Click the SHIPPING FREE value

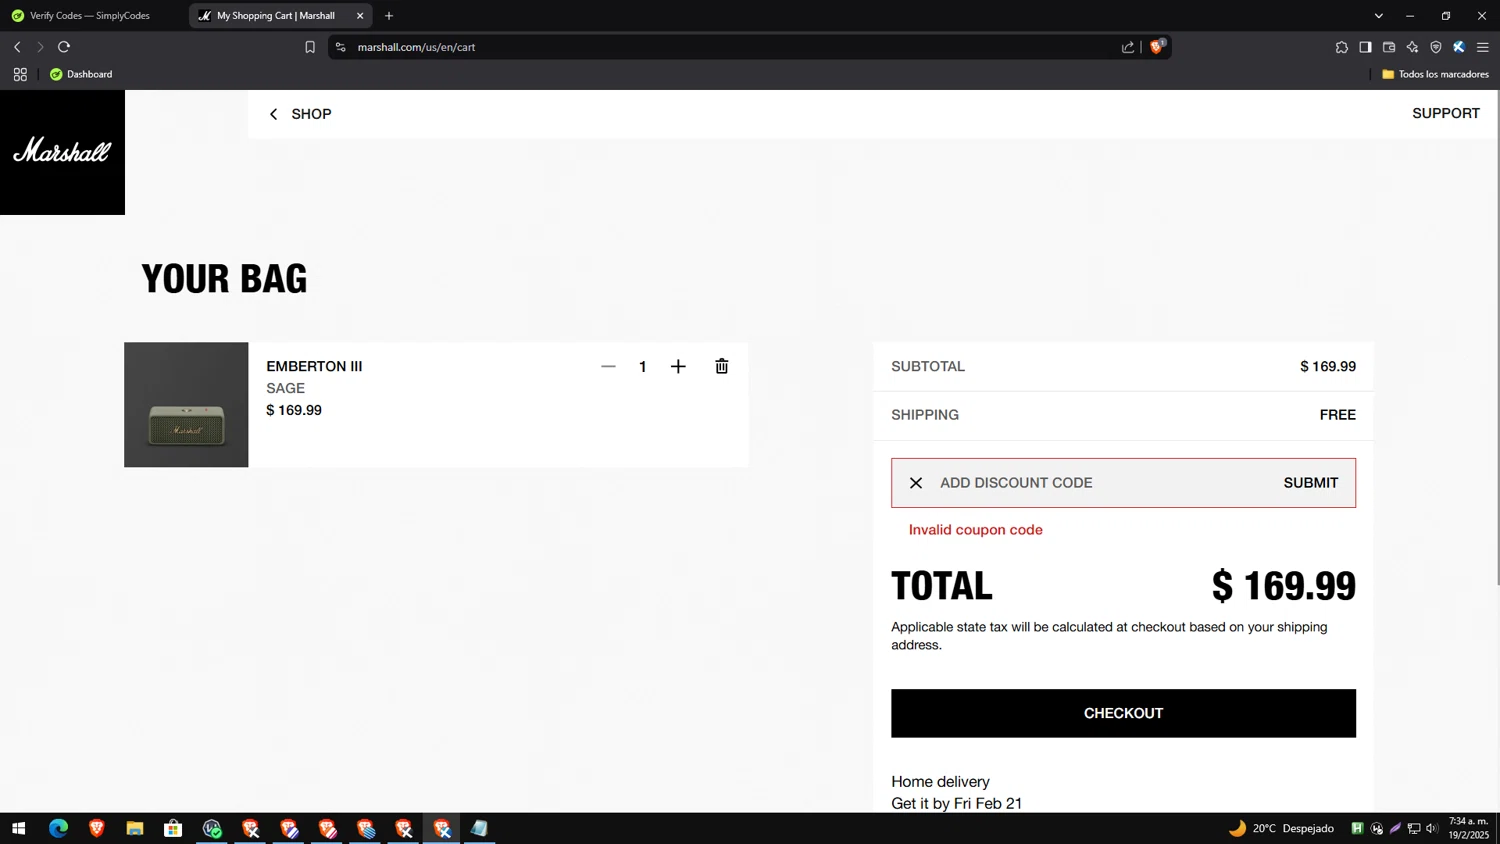(x=1337, y=415)
